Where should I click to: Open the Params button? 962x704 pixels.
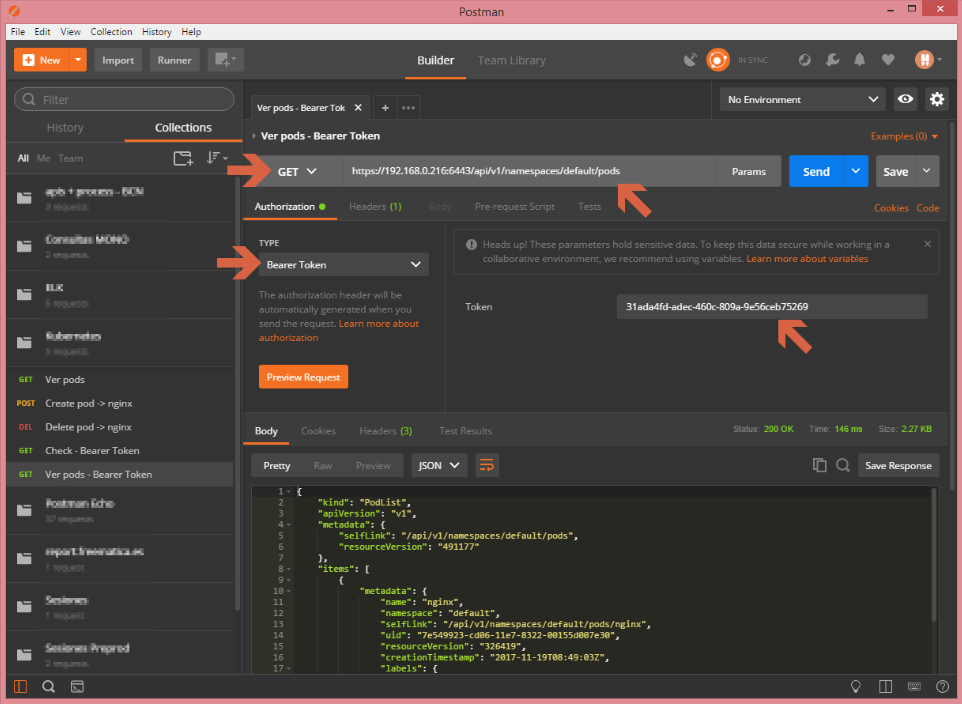[748, 172]
